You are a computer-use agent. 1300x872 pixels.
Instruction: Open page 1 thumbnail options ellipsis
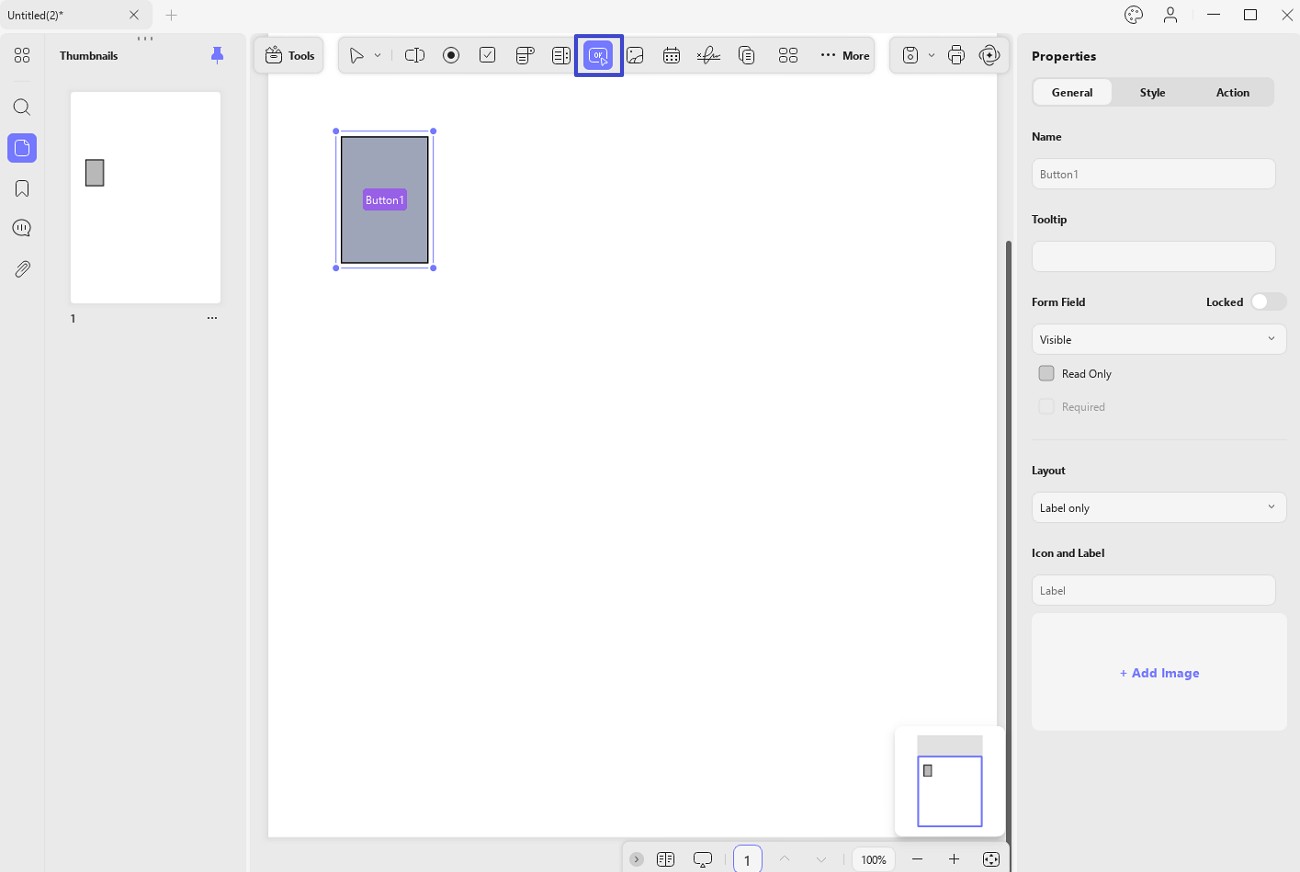point(212,318)
